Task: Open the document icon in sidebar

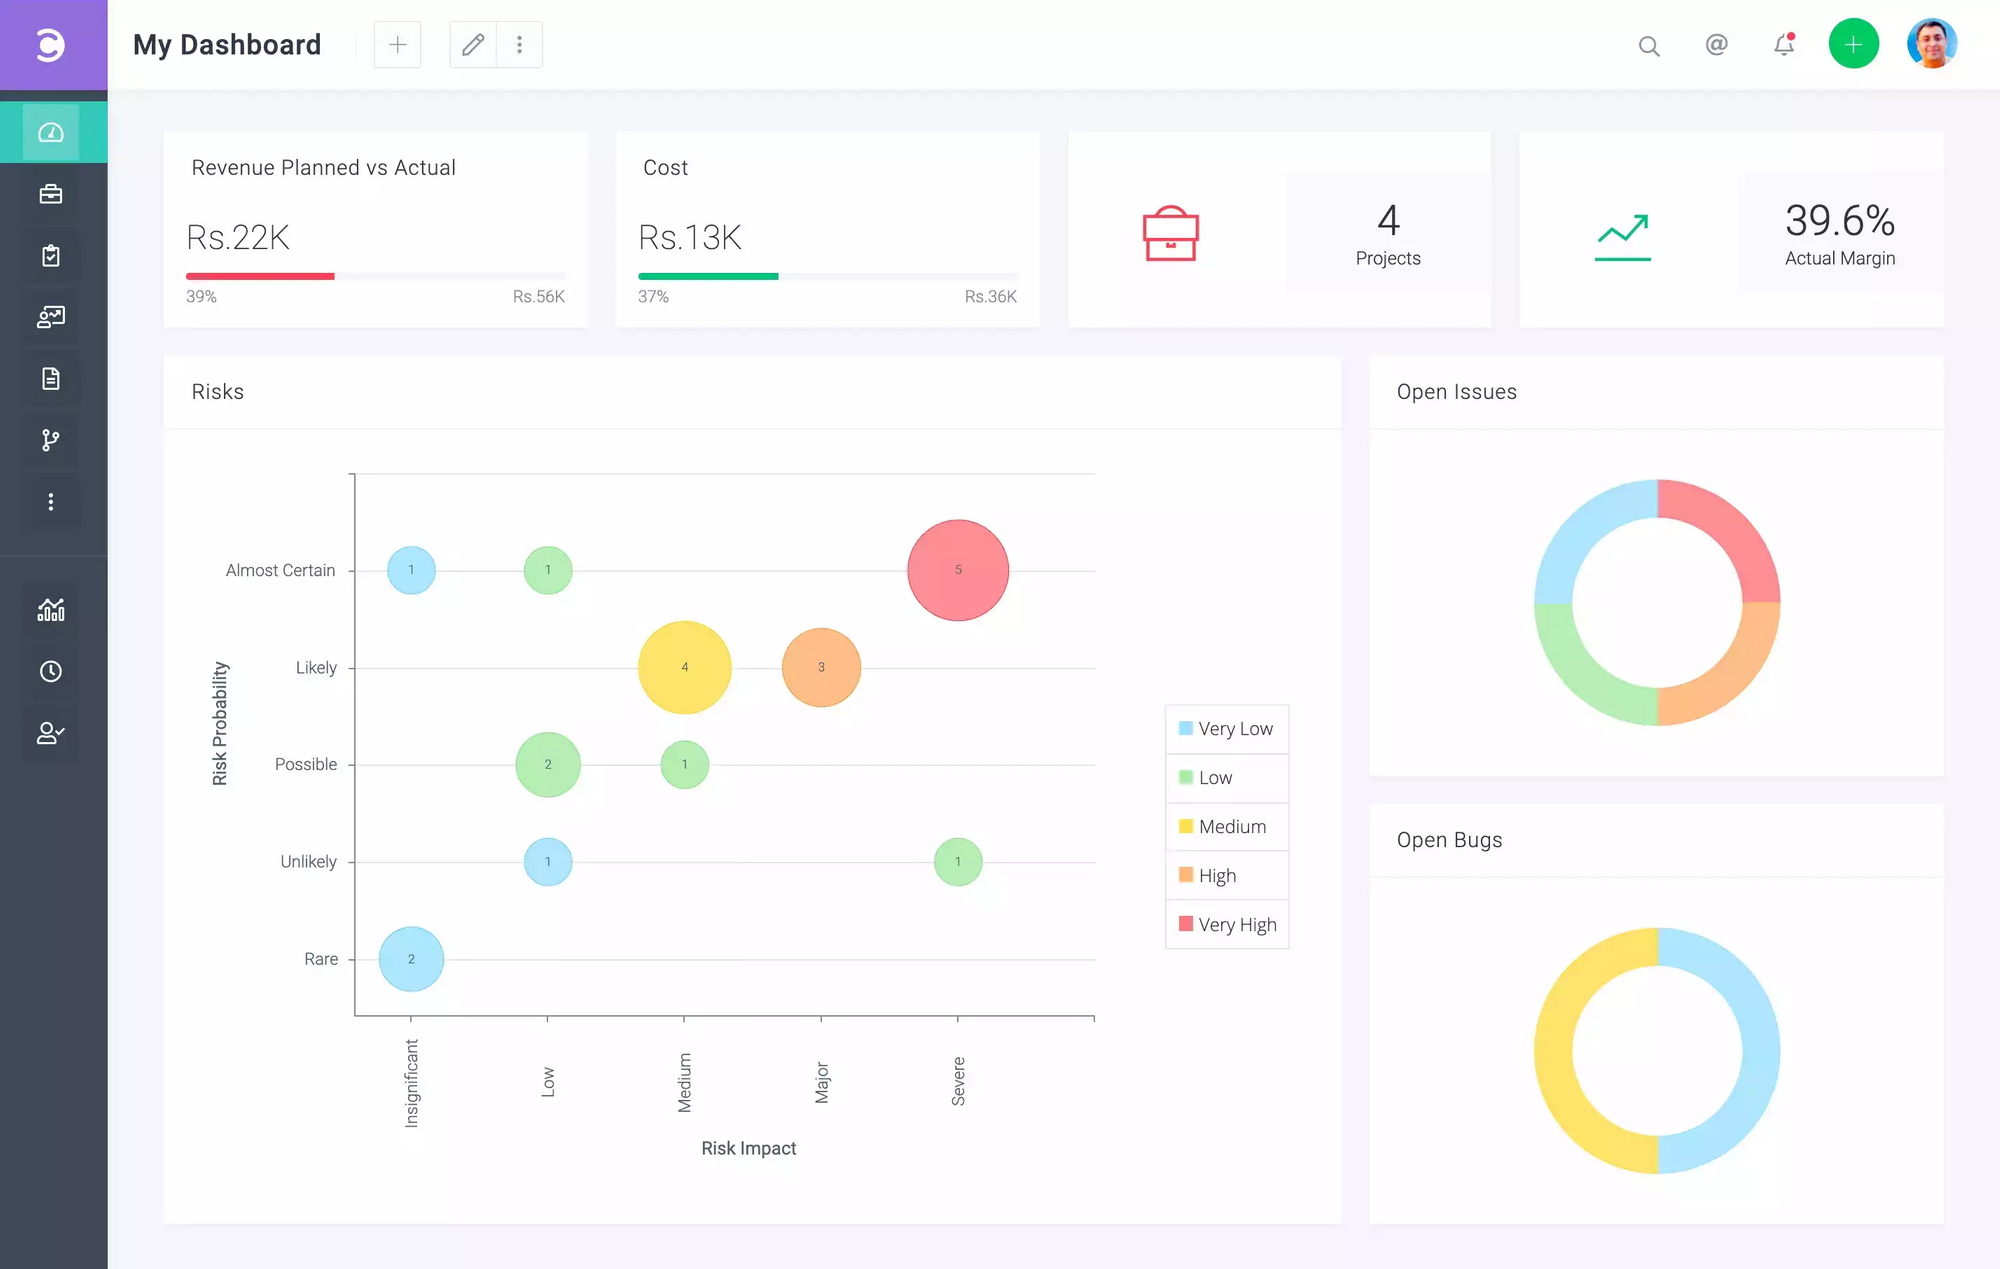Action: [51, 379]
